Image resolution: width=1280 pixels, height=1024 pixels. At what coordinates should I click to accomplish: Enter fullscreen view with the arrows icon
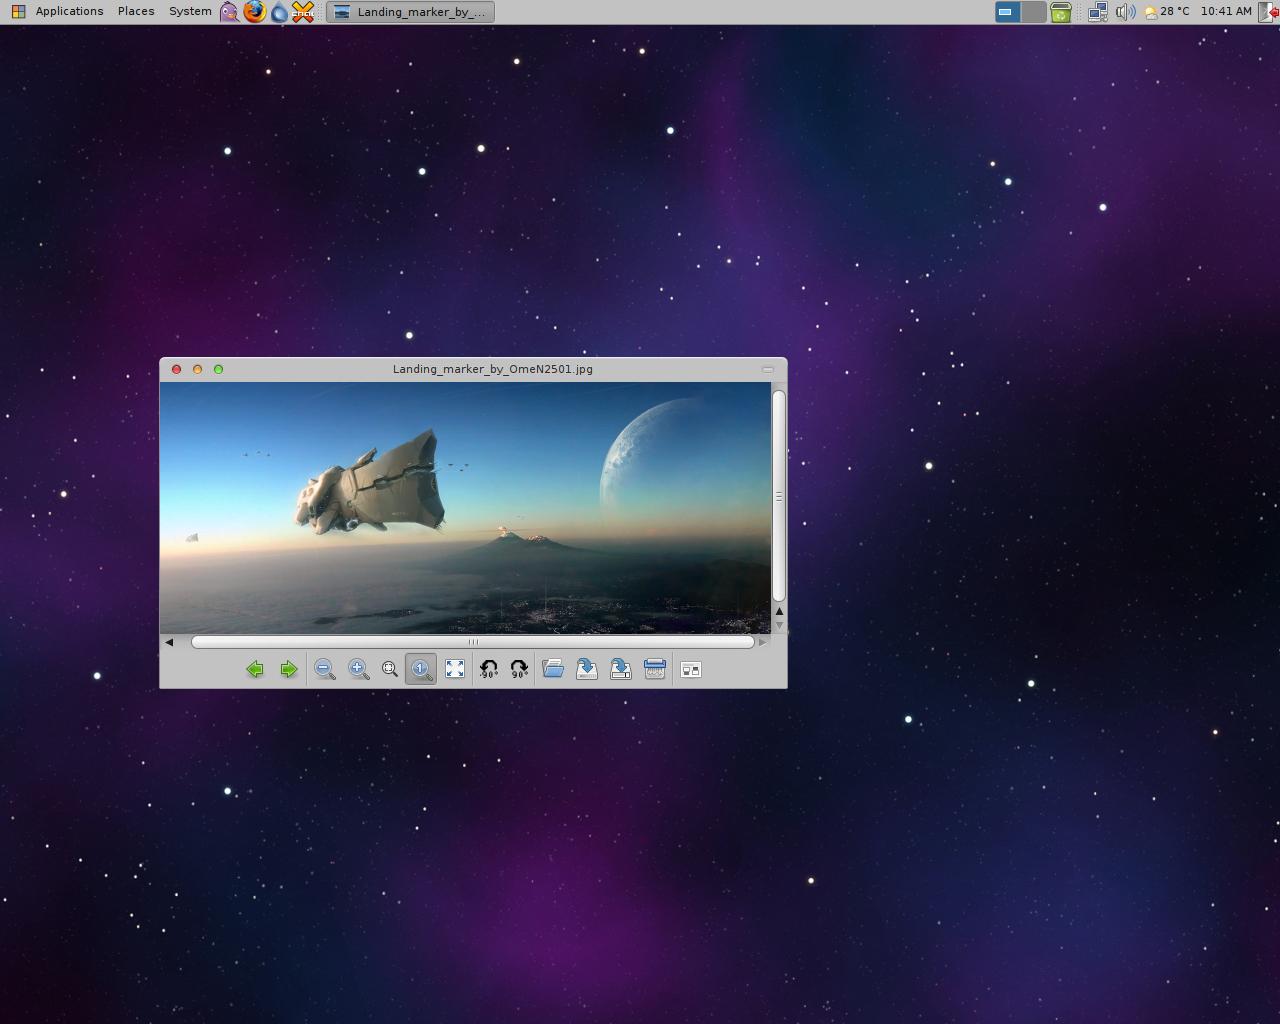tap(455, 670)
